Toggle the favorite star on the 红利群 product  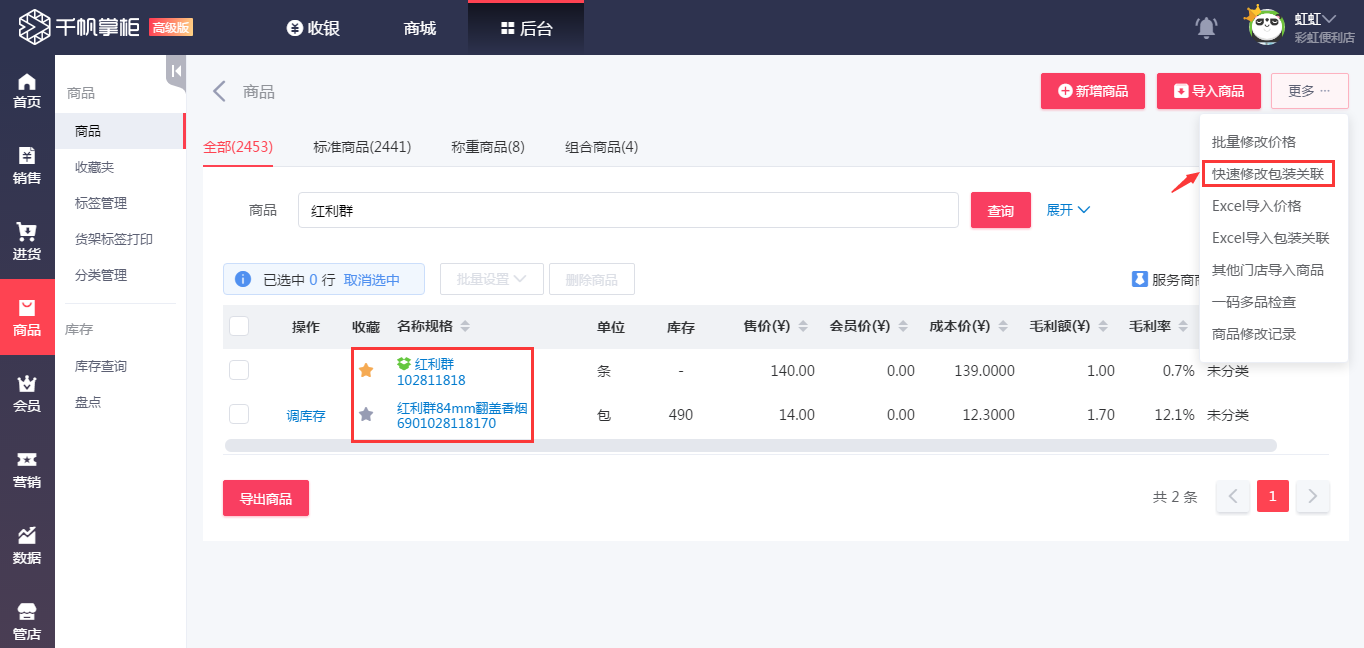(x=367, y=369)
